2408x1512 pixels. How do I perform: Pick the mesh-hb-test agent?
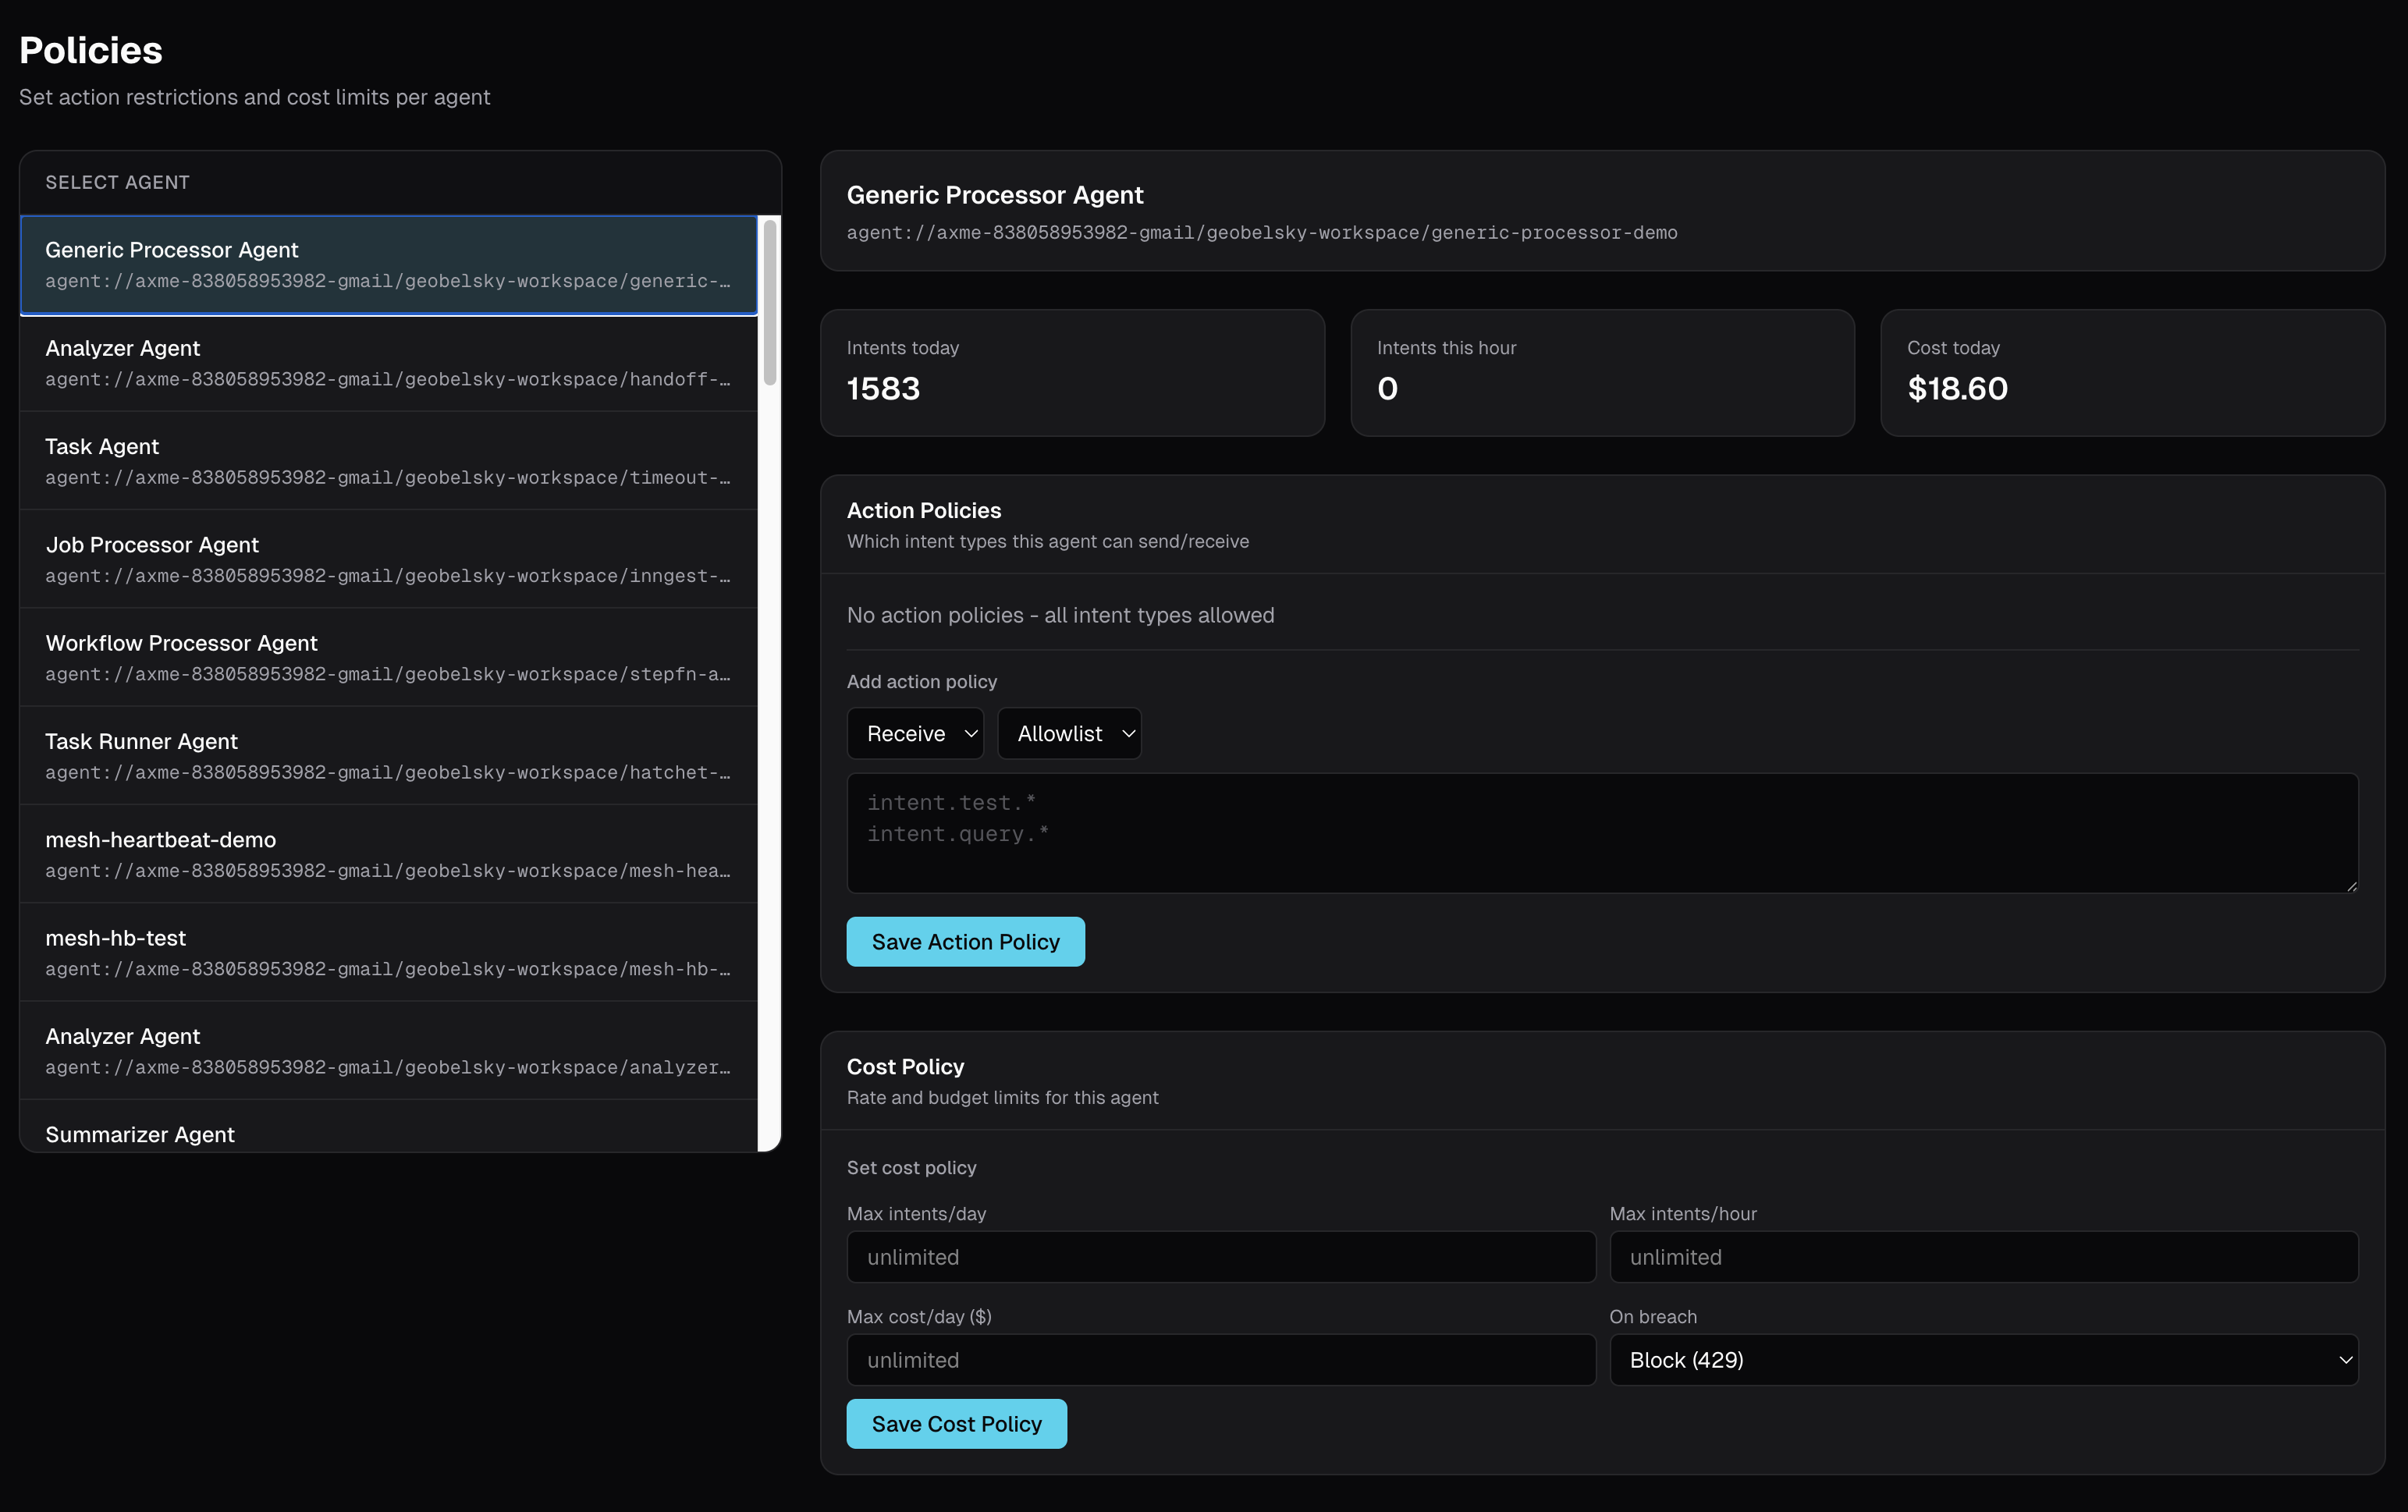point(388,952)
